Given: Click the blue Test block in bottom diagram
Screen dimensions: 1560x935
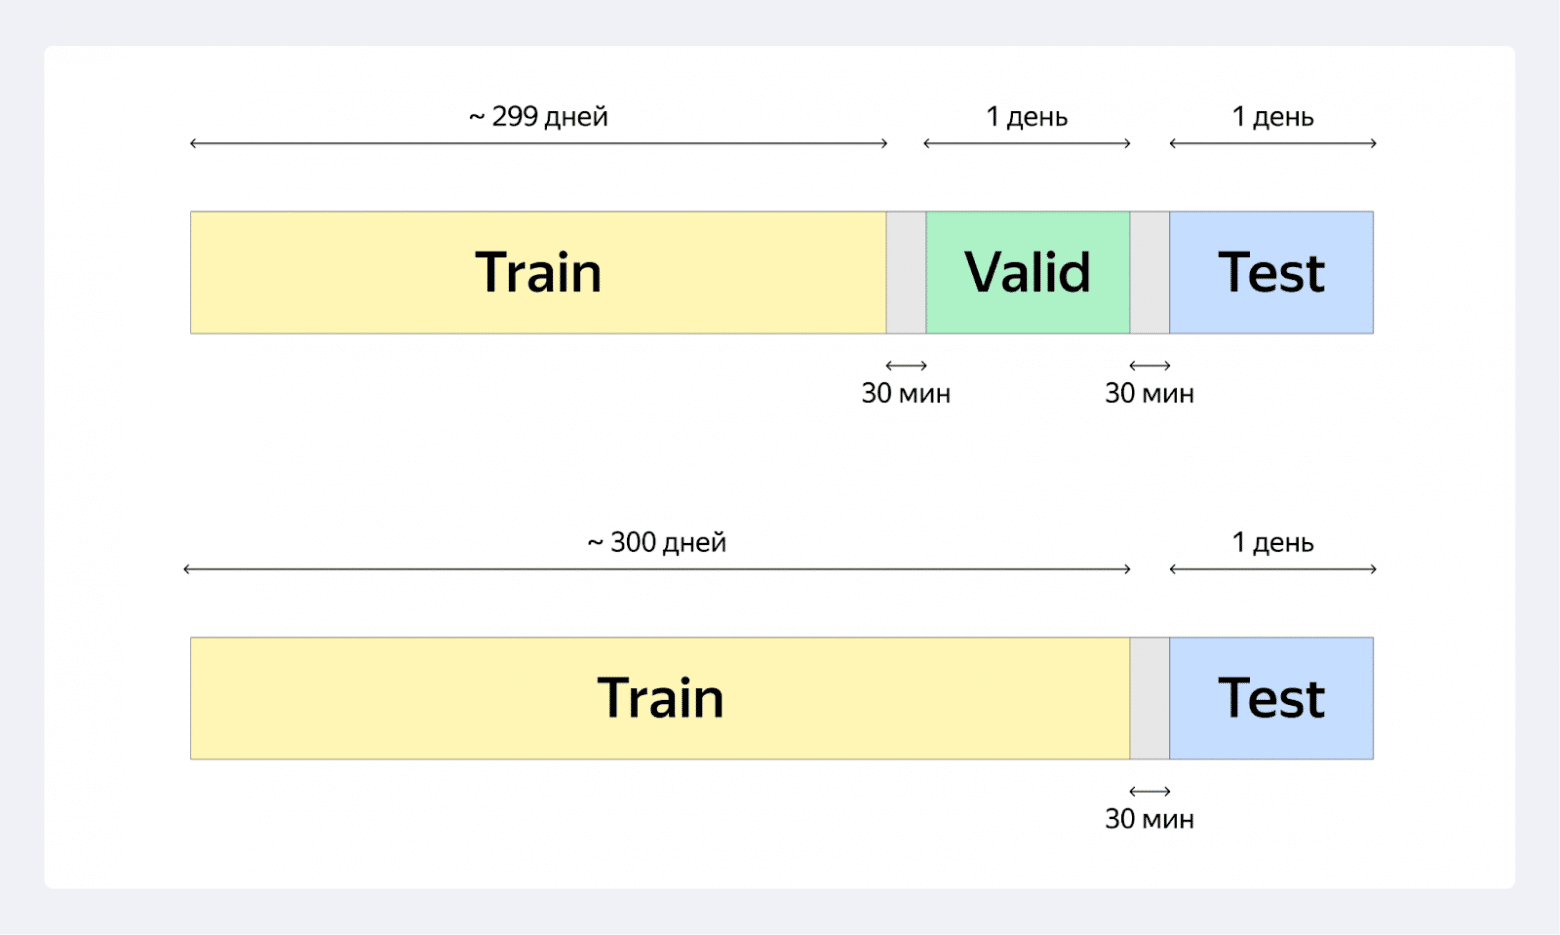Looking at the screenshot, I should click(x=1271, y=698).
